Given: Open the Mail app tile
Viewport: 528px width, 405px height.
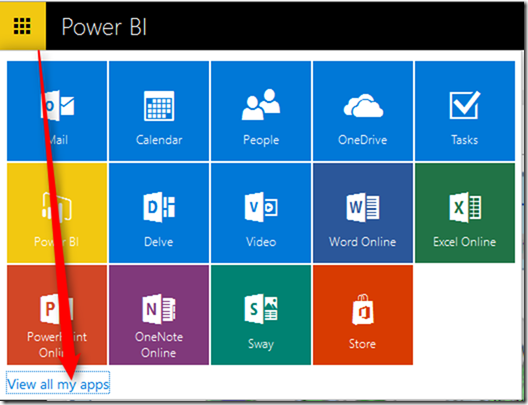Looking at the screenshot, I should pos(57,111).
